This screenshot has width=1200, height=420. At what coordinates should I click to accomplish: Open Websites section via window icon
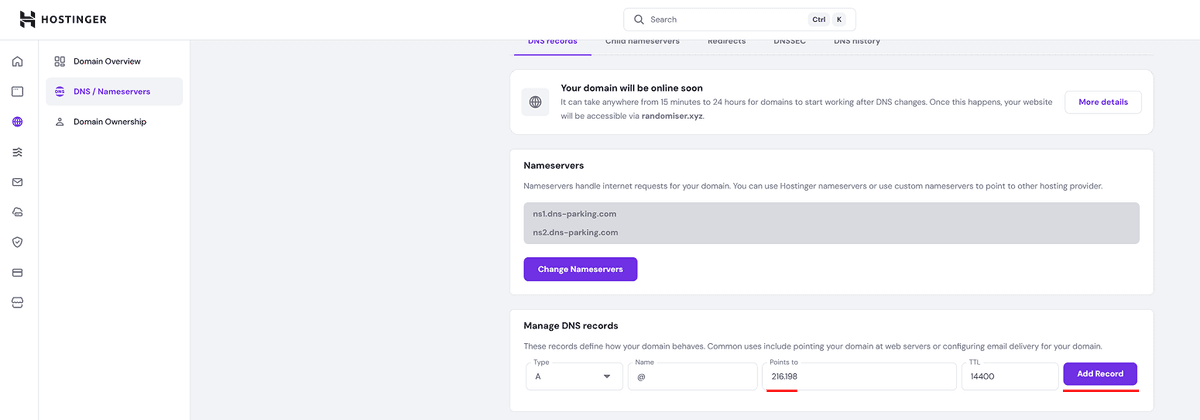(17, 92)
